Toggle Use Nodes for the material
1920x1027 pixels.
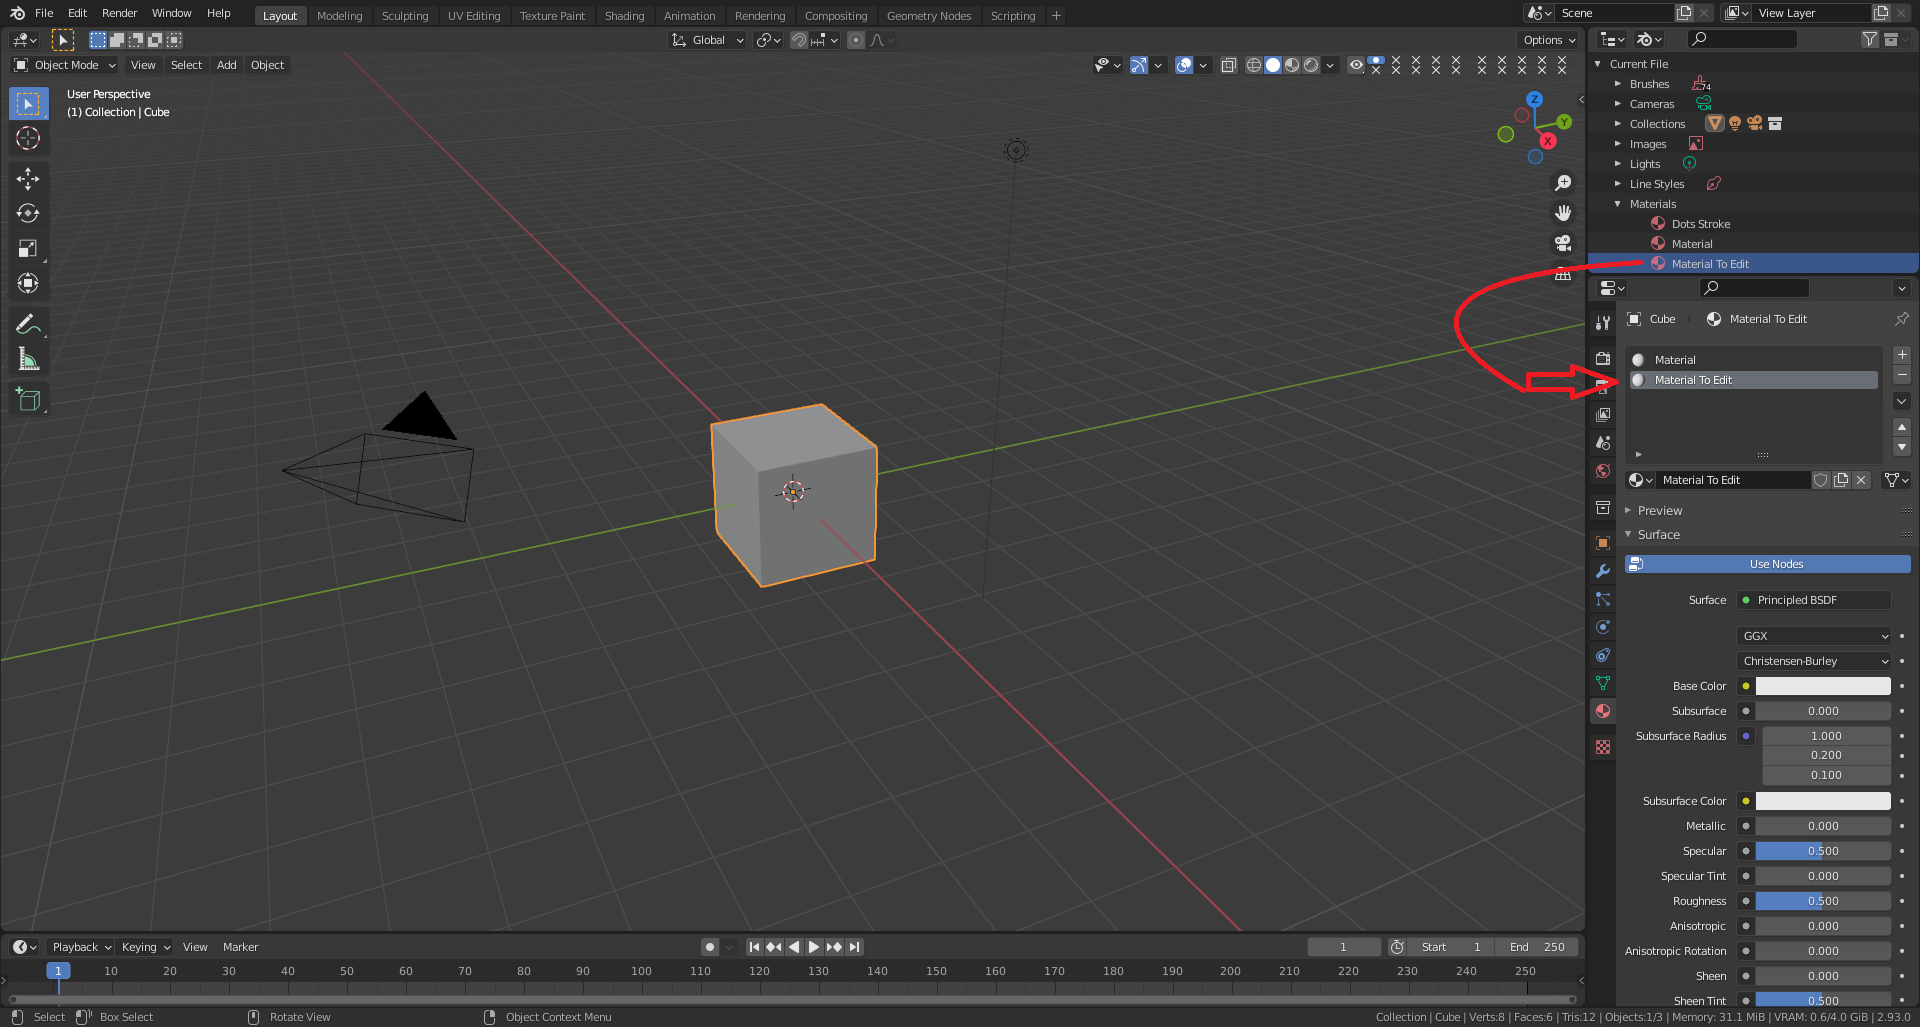(x=1767, y=564)
